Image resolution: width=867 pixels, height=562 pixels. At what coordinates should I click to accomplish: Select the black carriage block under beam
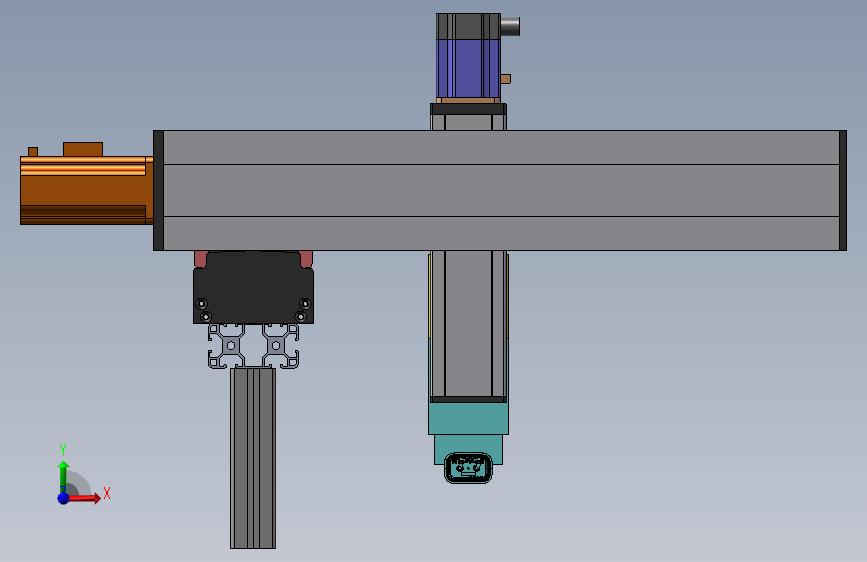(253, 288)
